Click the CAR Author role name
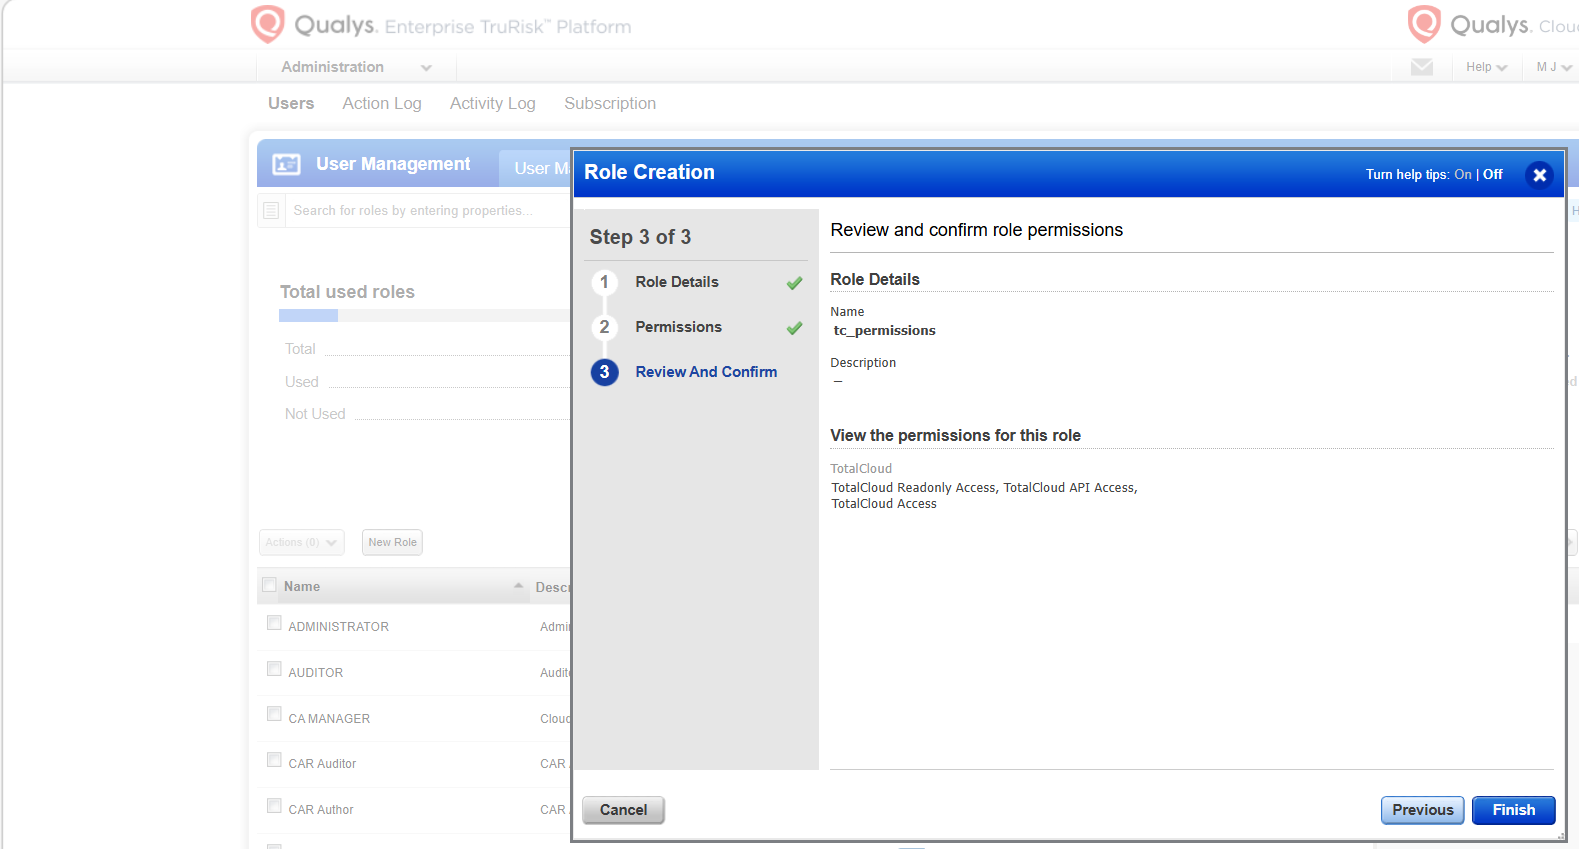Screen dimensions: 1579x849 tap(321, 810)
